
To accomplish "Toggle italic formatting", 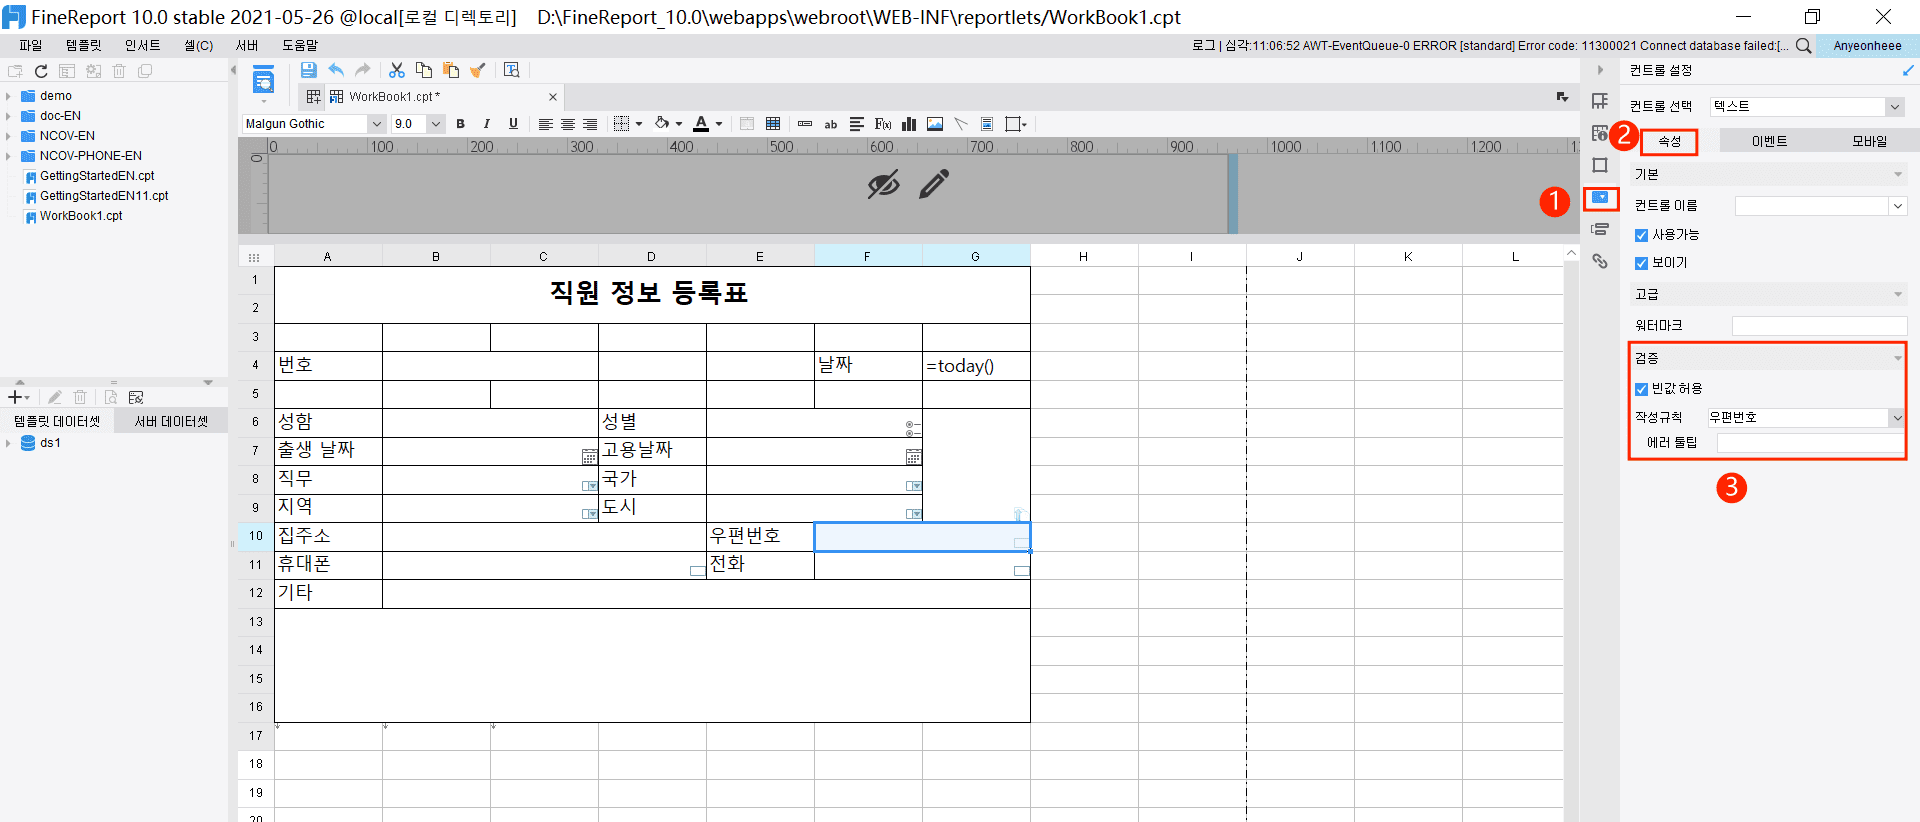I will click(x=487, y=124).
